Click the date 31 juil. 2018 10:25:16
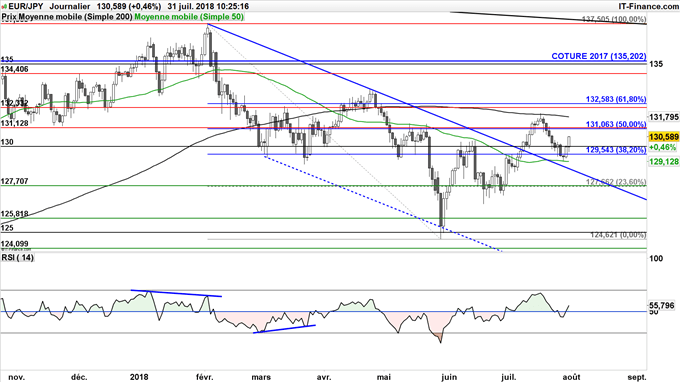The height and width of the screenshot is (382, 680). click(208, 7)
